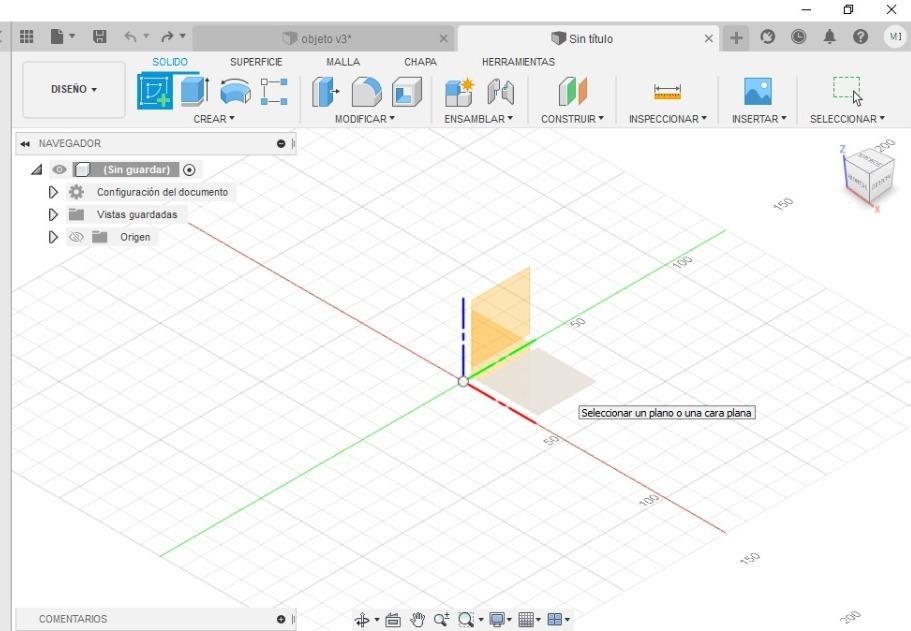Activate the Sin guardar component radio button
This screenshot has width=911, height=631.
click(x=189, y=170)
